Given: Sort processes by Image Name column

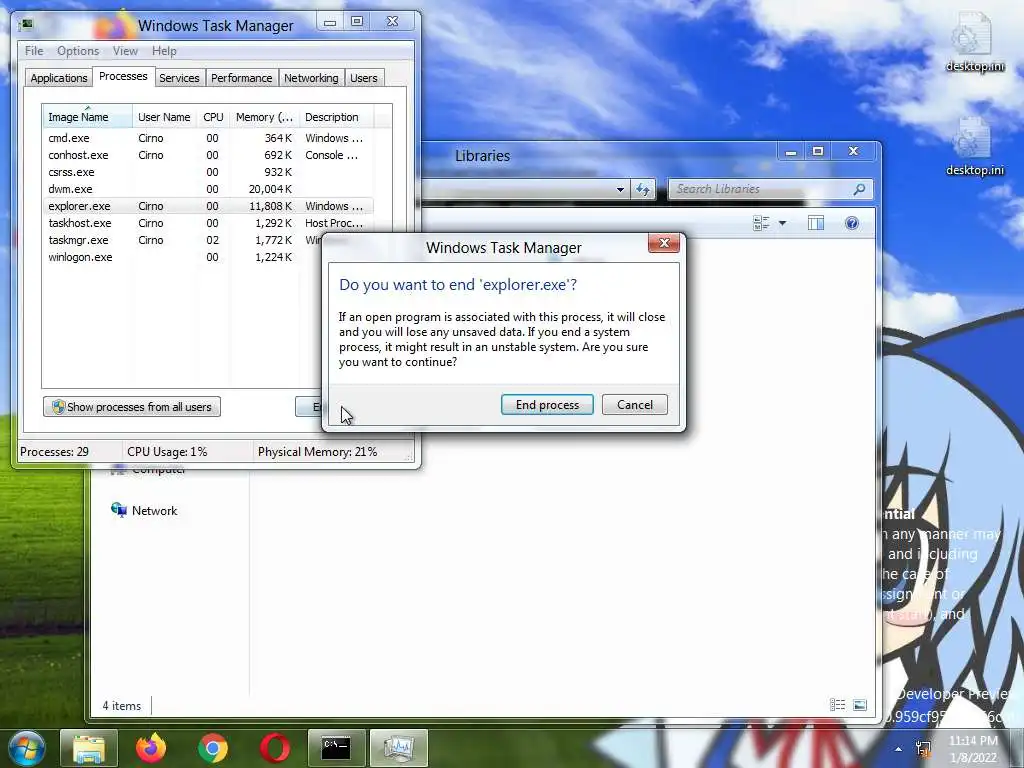Looking at the screenshot, I should (87, 117).
